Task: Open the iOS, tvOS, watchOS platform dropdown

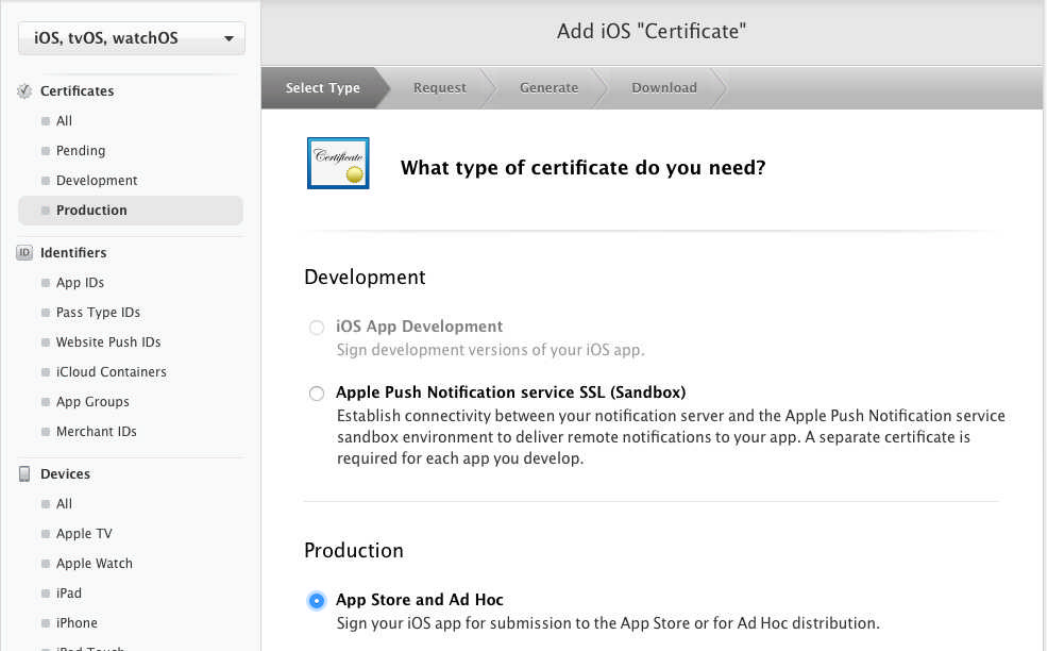Action: [132, 38]
